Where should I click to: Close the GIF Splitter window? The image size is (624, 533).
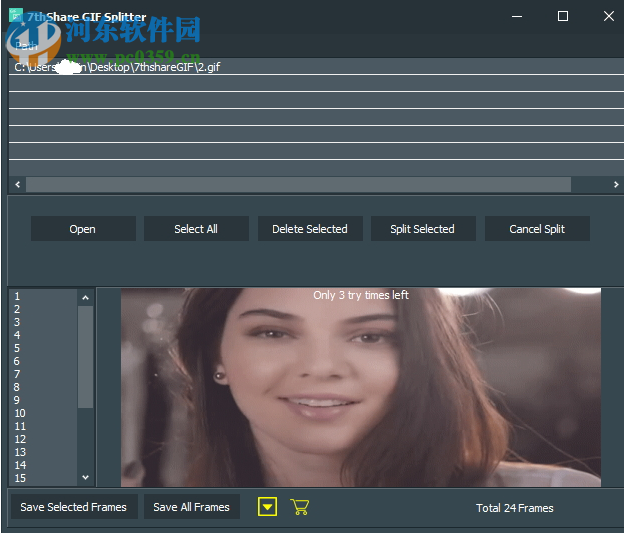[x=608, y=16]
